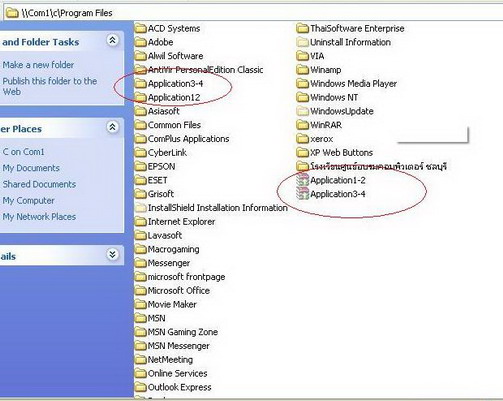The height and width of the screenshot is (401, 503).
Task: Click the Internet Explorer folder icon
Action: tap(141, 221)
